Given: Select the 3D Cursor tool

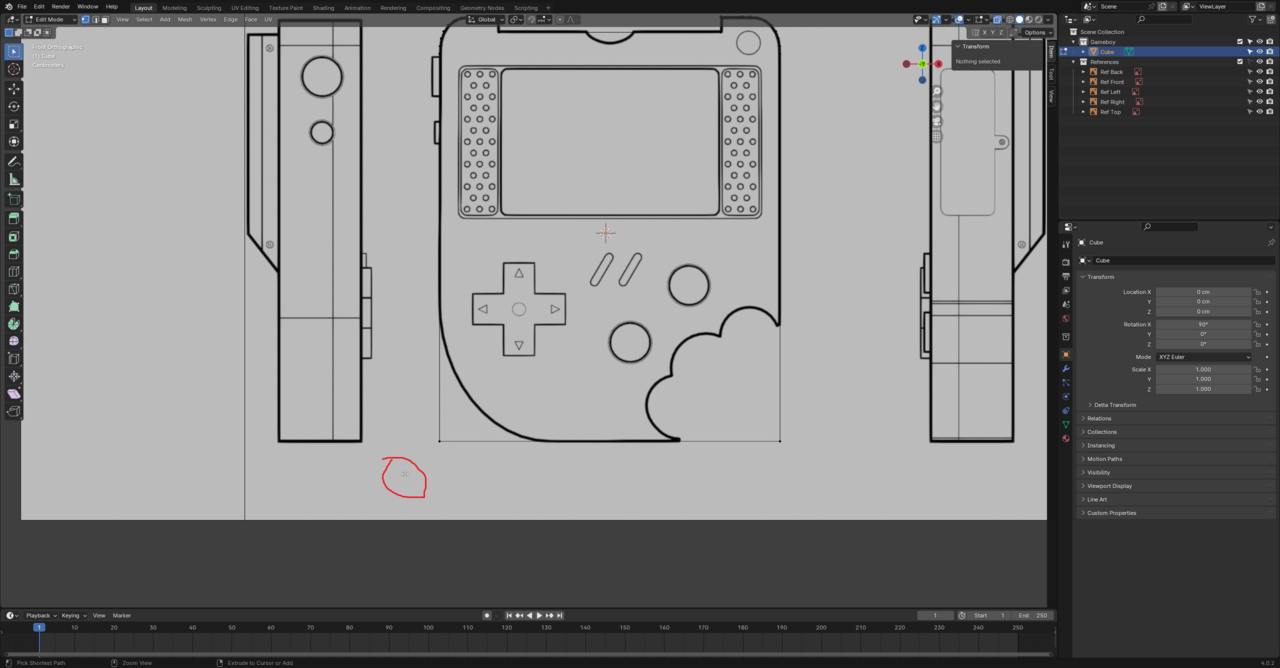Looking at the screenshot, I should click(x=14, y=69).
